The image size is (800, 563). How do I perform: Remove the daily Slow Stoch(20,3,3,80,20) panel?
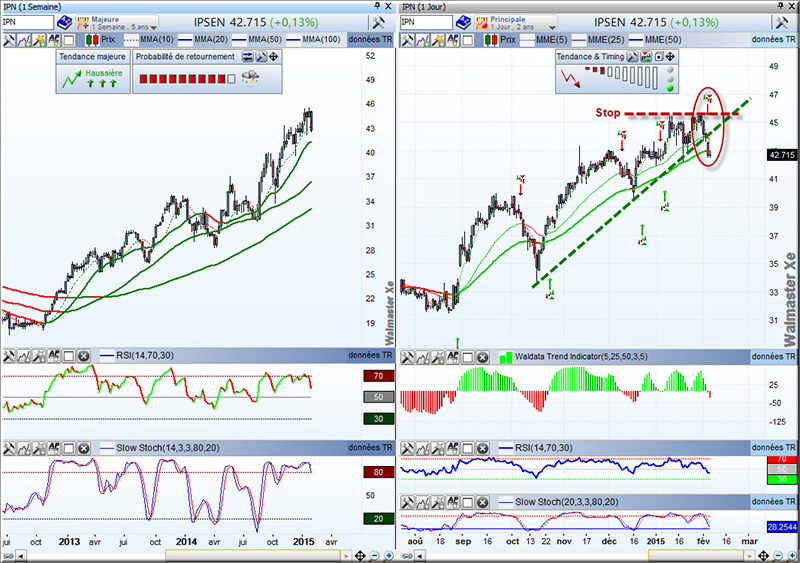[x=482, y=502]
